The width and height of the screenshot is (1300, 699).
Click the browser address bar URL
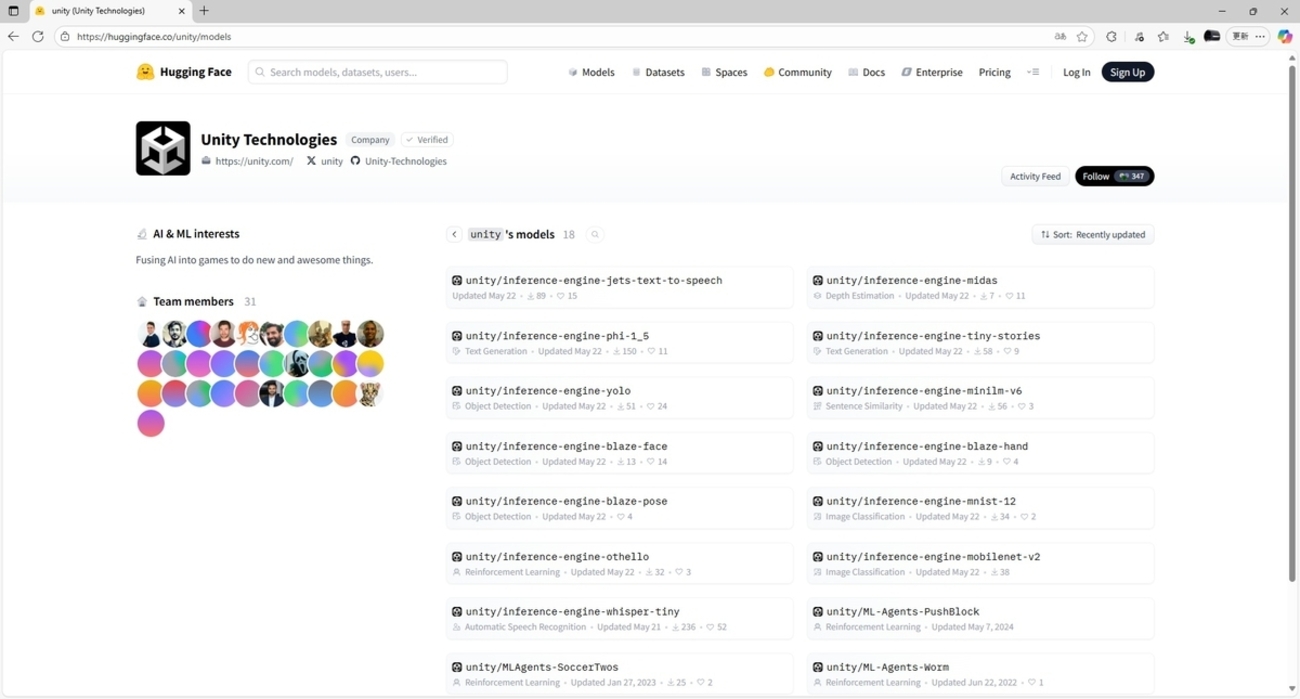pyautogui.click(x=154, y=36)
